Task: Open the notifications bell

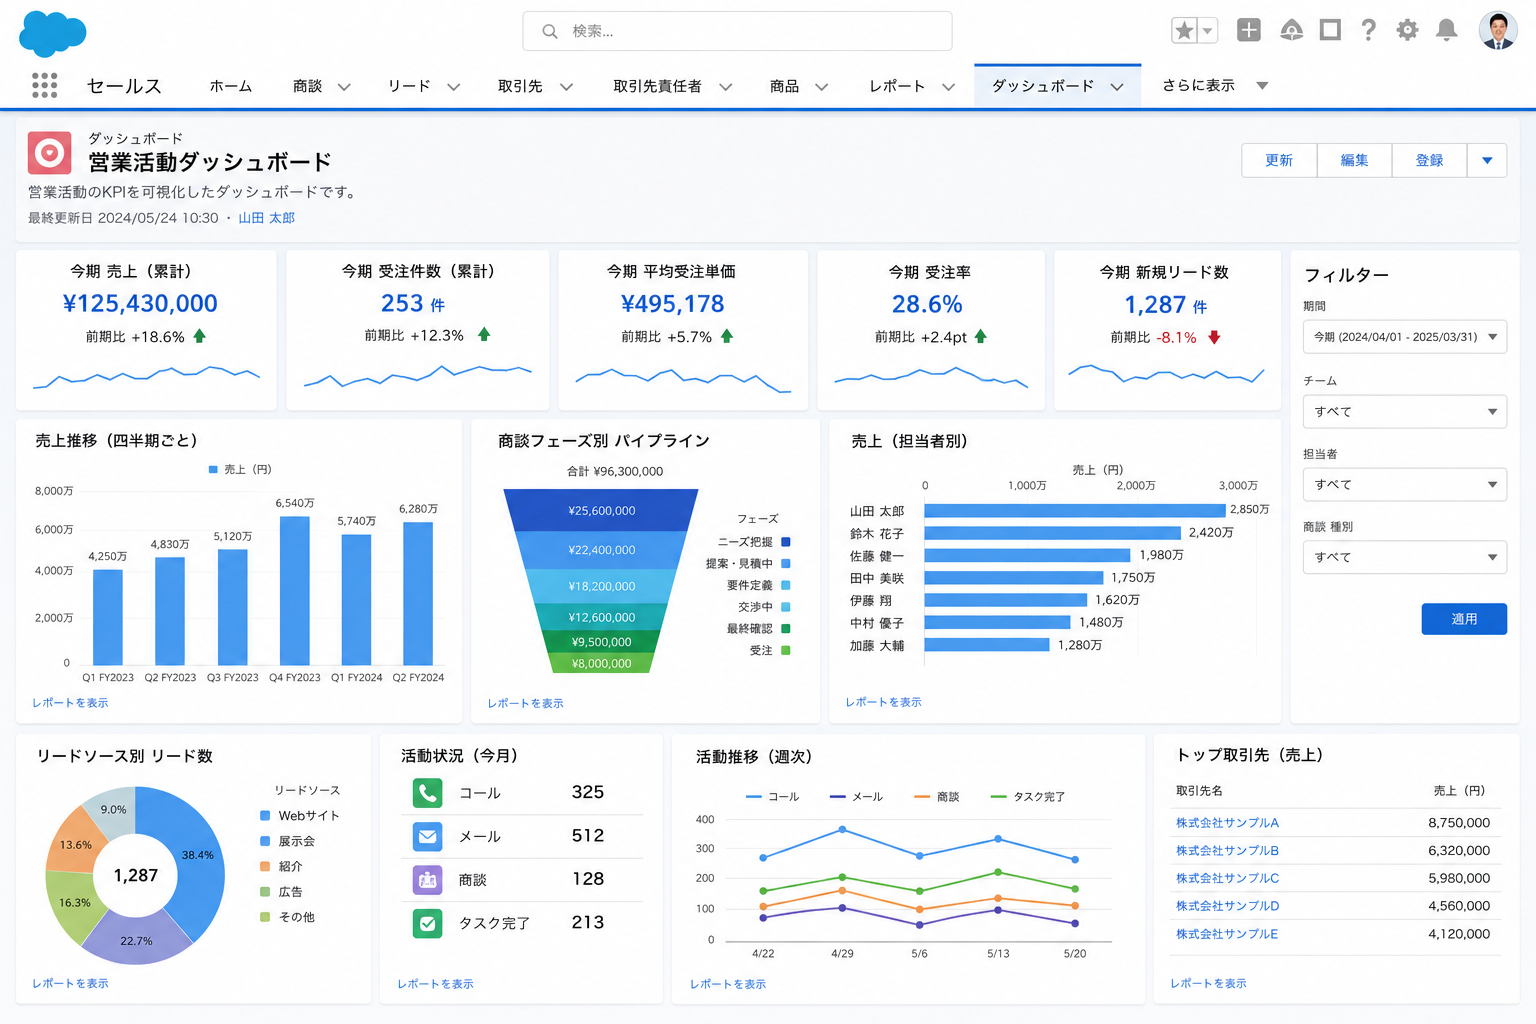Action: (1446, 30)
